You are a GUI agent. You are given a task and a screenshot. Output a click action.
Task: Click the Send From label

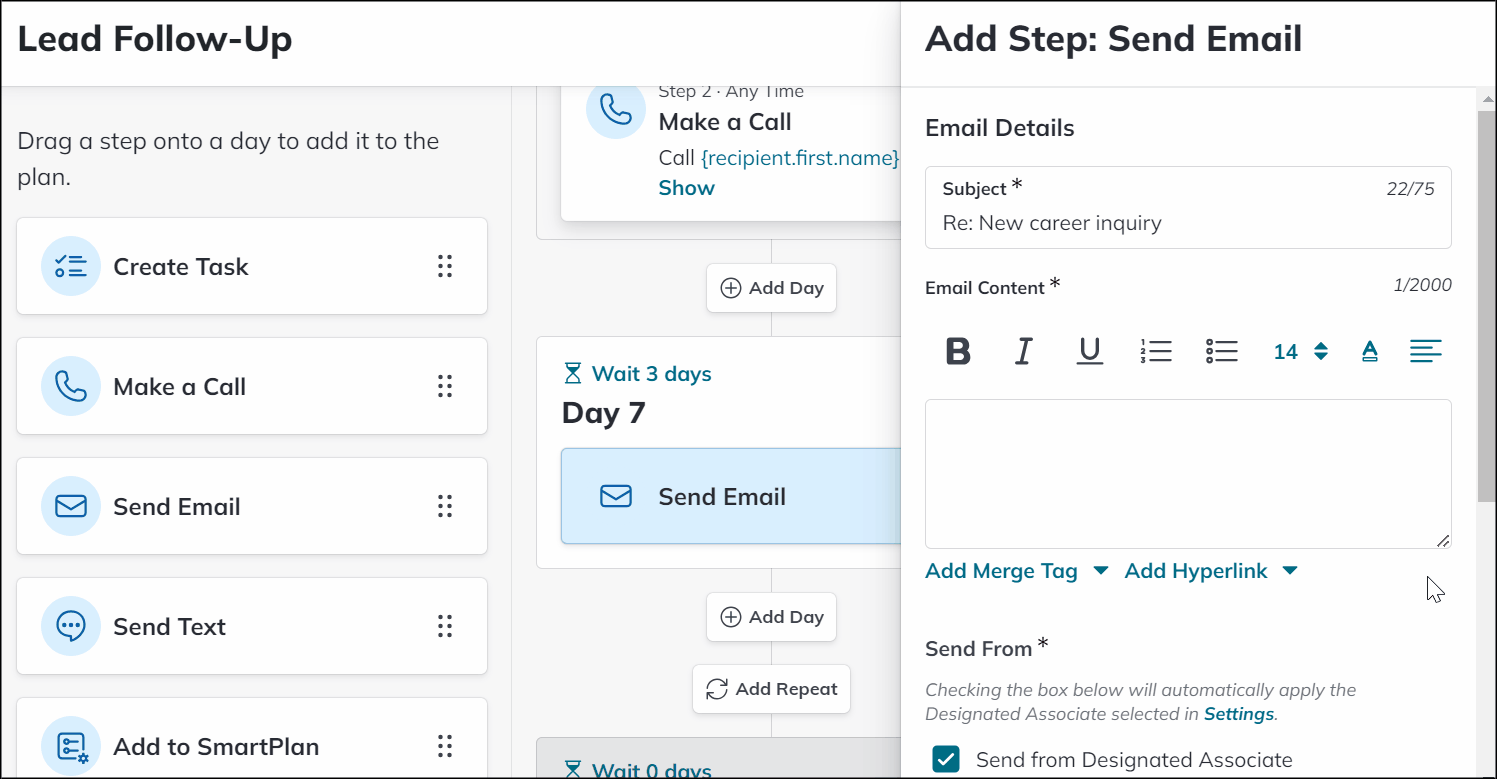(x=978, y=649)
